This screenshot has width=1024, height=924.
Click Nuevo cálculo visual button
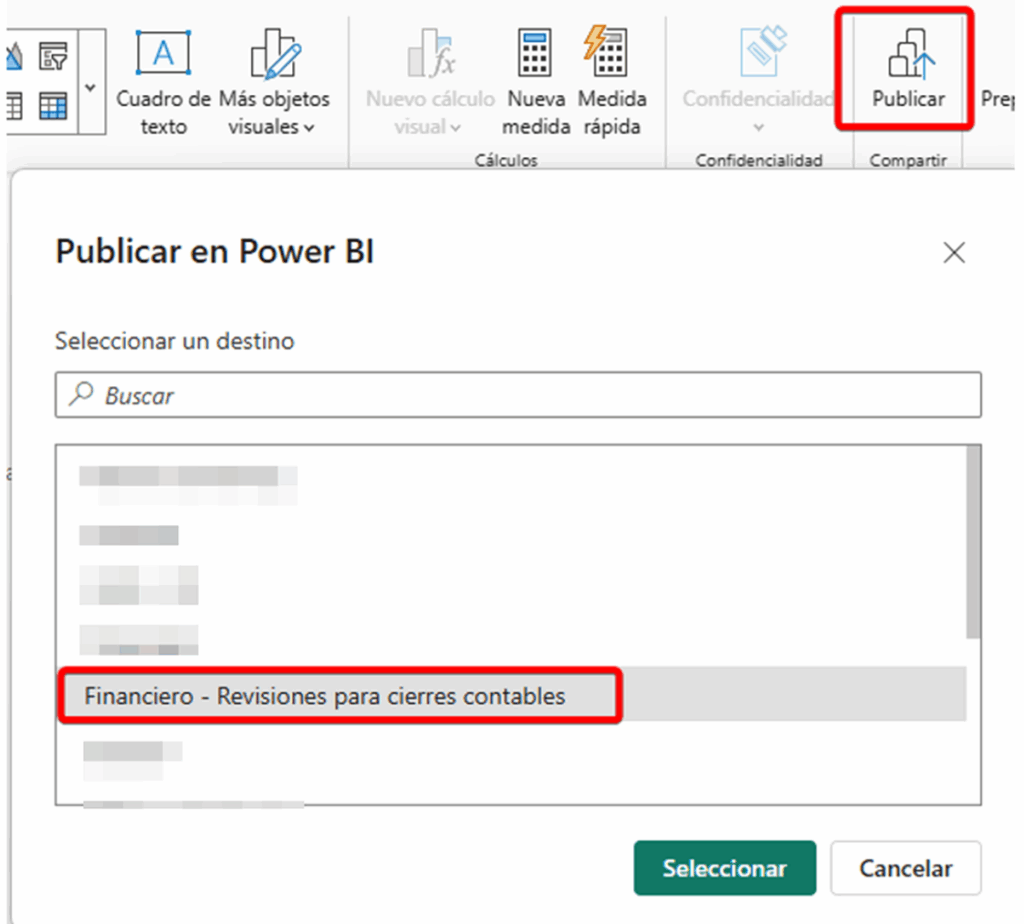pos(430,82)
